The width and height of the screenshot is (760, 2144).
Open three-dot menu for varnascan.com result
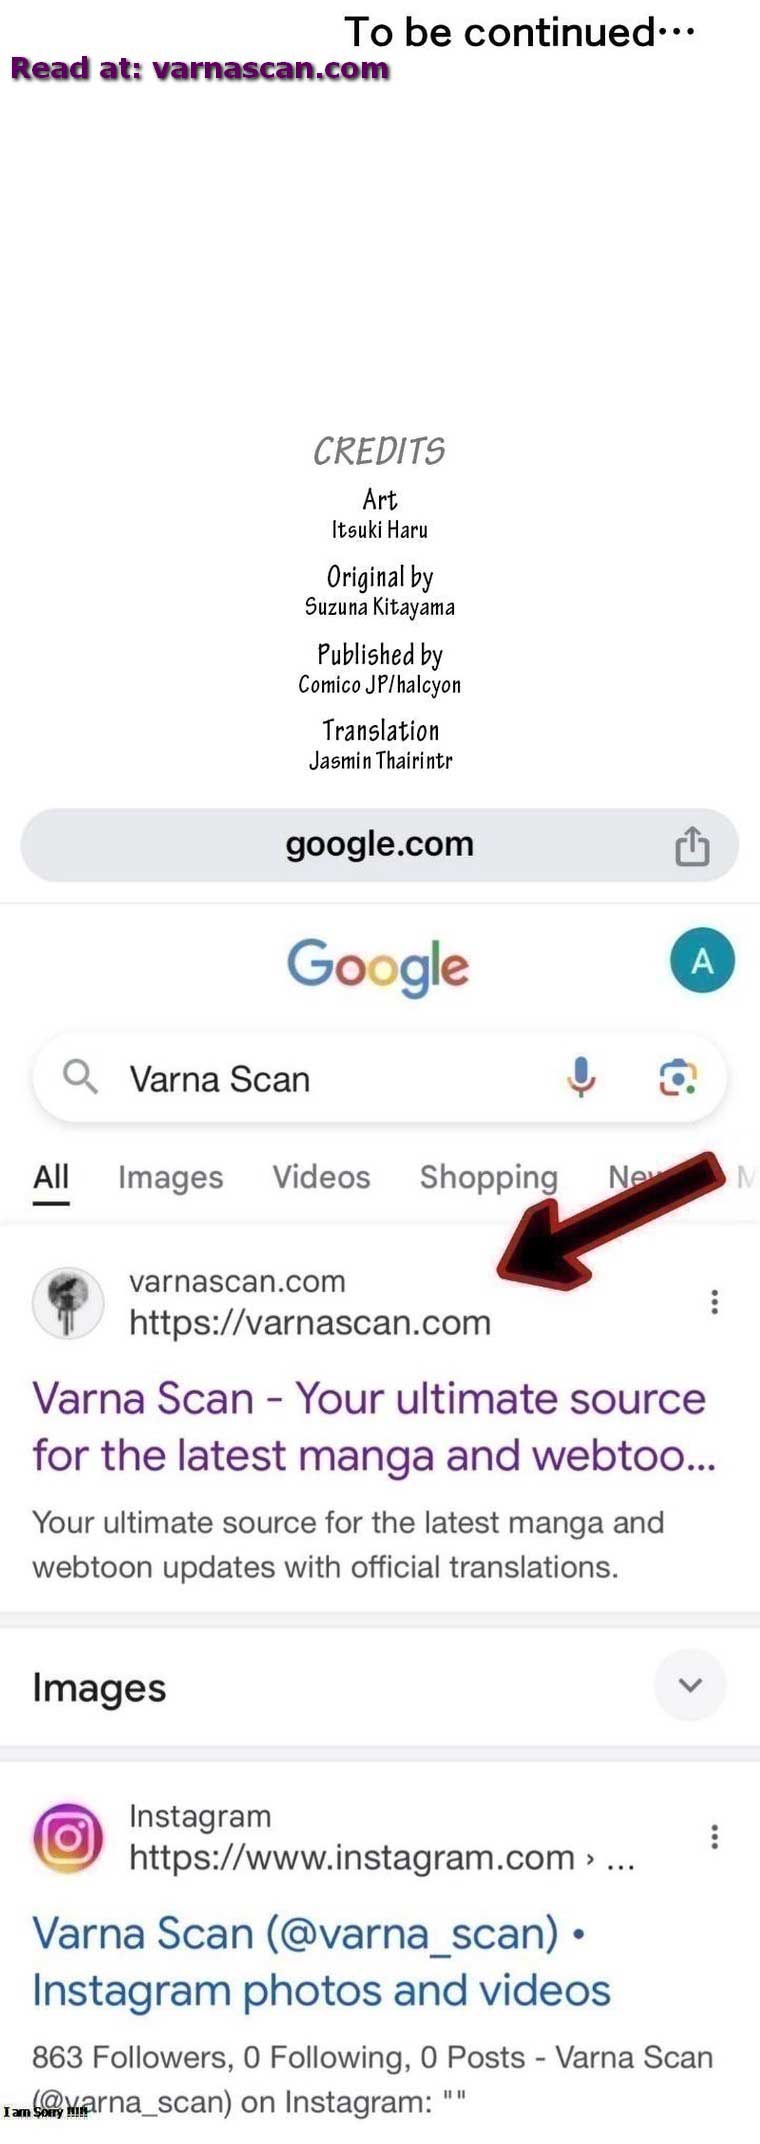pos(714,1302)
